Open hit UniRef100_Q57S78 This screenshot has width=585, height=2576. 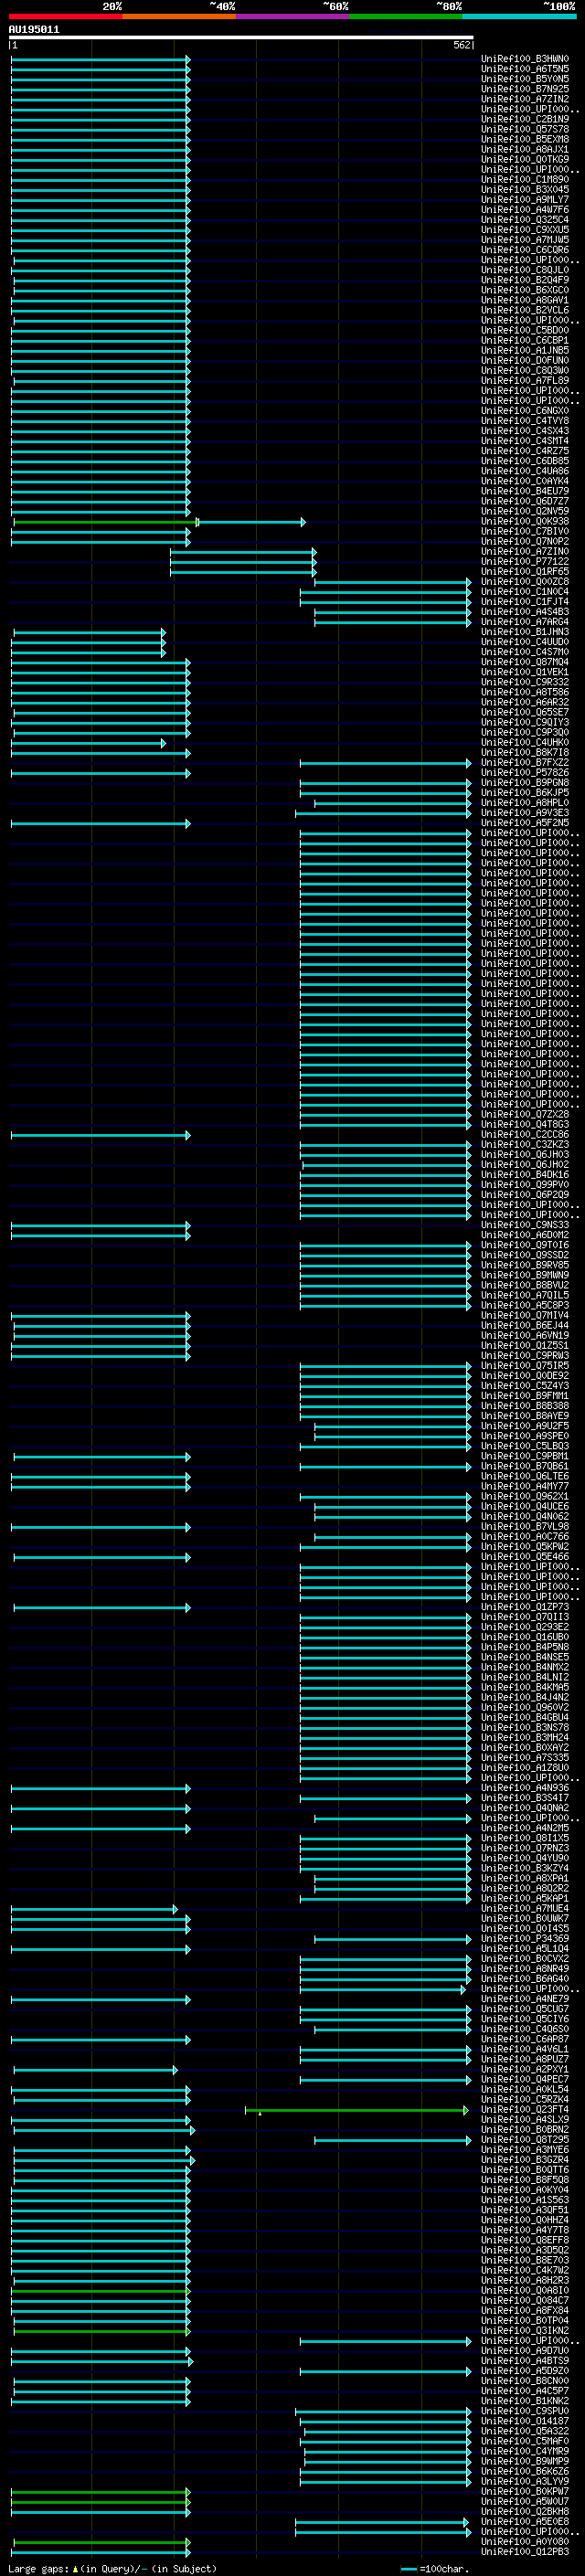pyautogui.click(x=525, y=129)
